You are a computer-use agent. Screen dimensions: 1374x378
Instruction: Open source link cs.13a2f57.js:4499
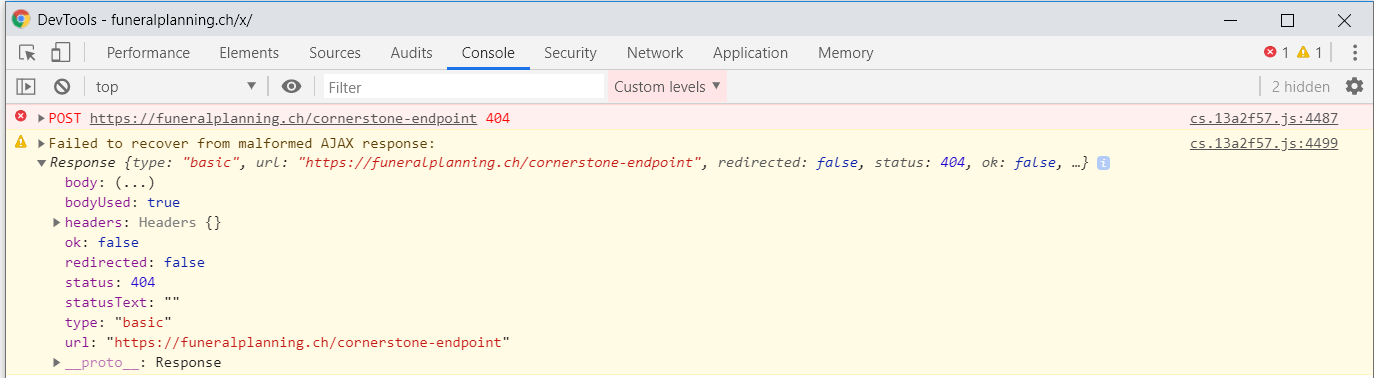(x=1264, y=143)
